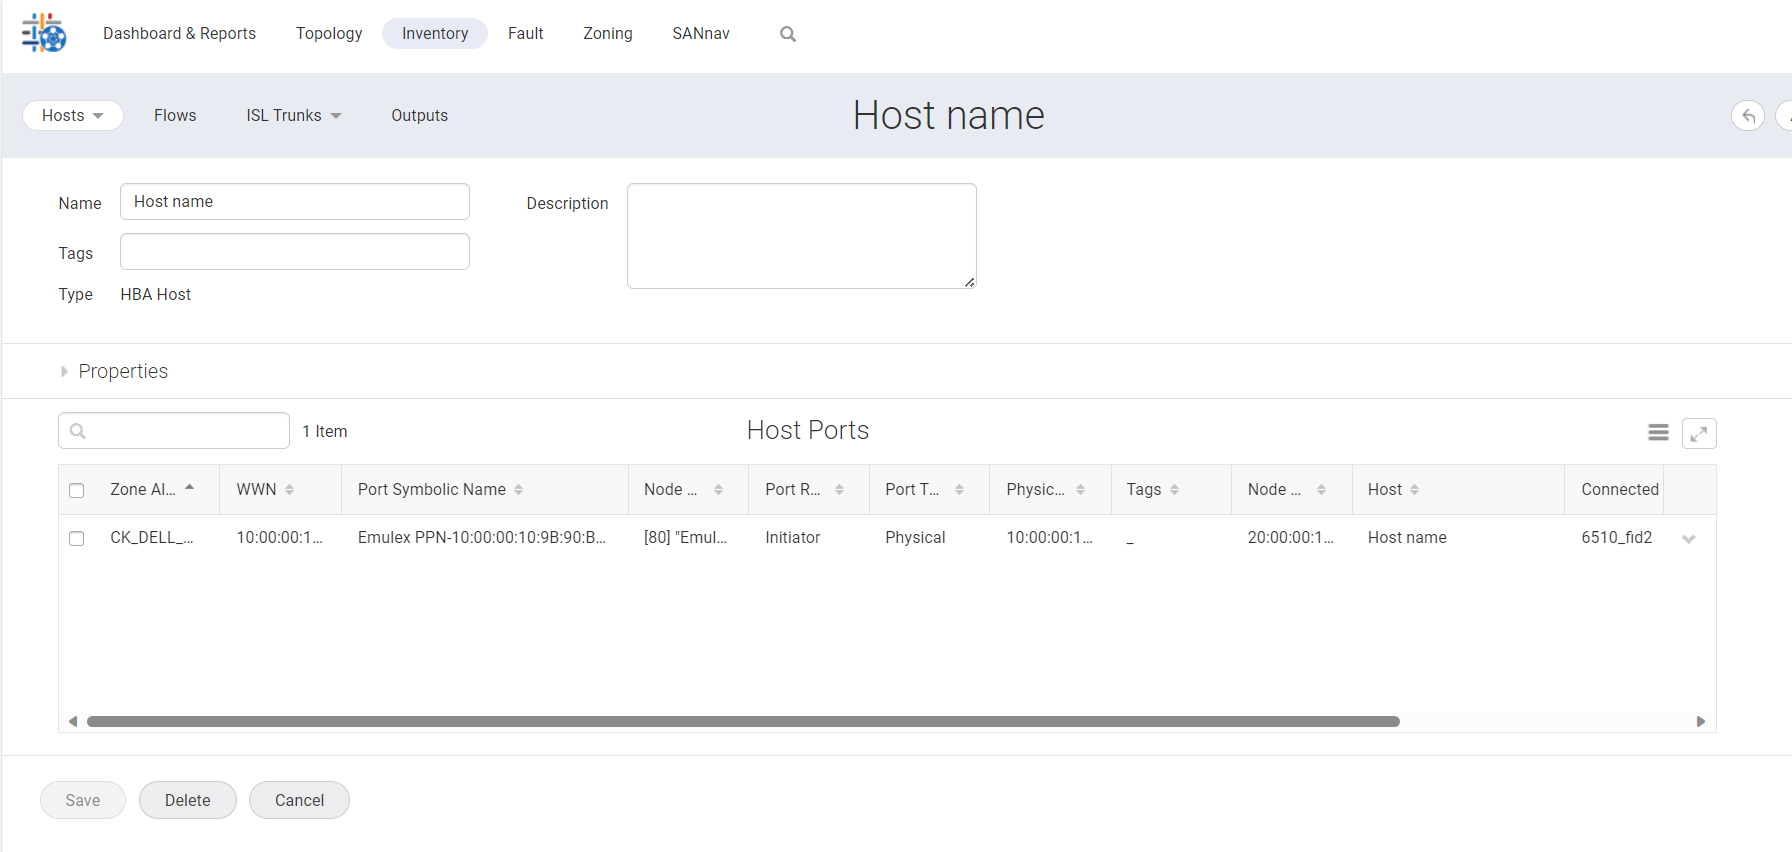Click the Delete button
Image resolution: width=1792 pixels, height=852 pixels.
coord(187,800)
